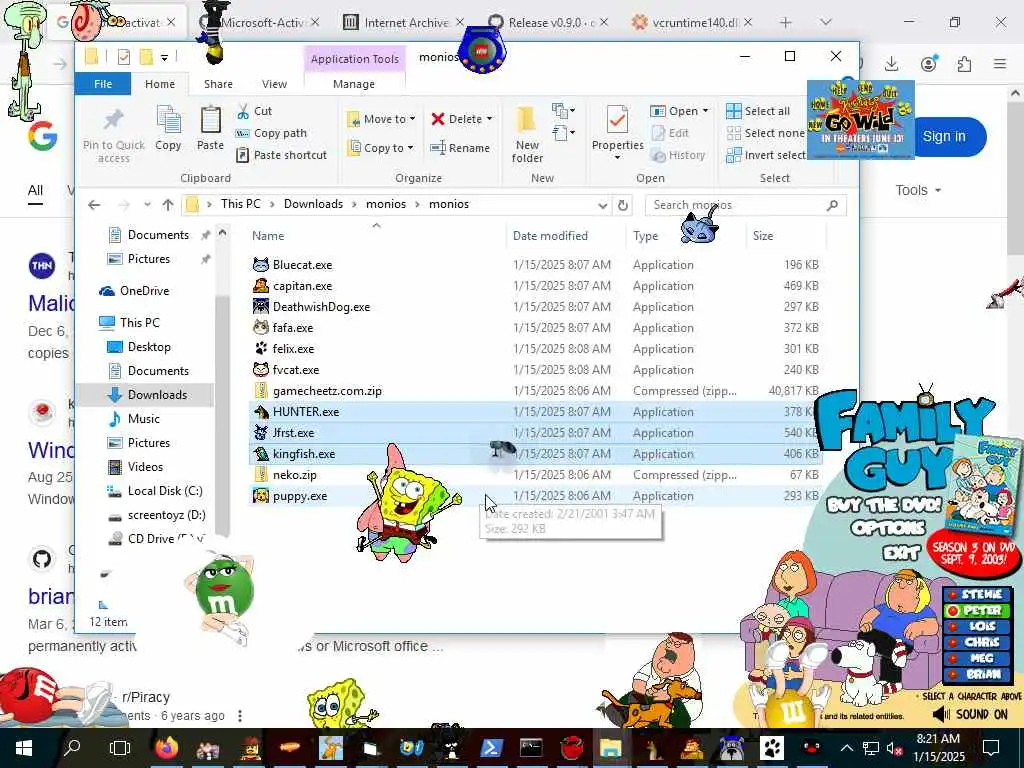The height and width of the screenshot is (768, 1024).
Task: Select the Stewie character option
Action: [x=976, y=594]
